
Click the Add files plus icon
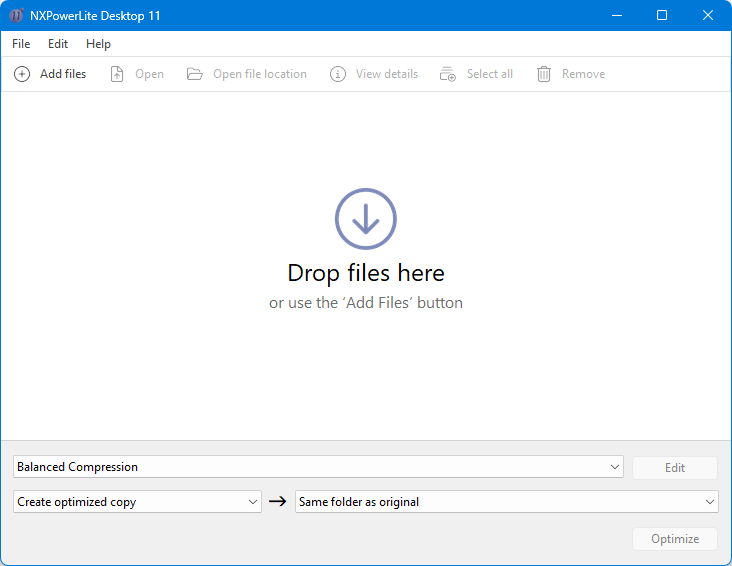[22, 74]
